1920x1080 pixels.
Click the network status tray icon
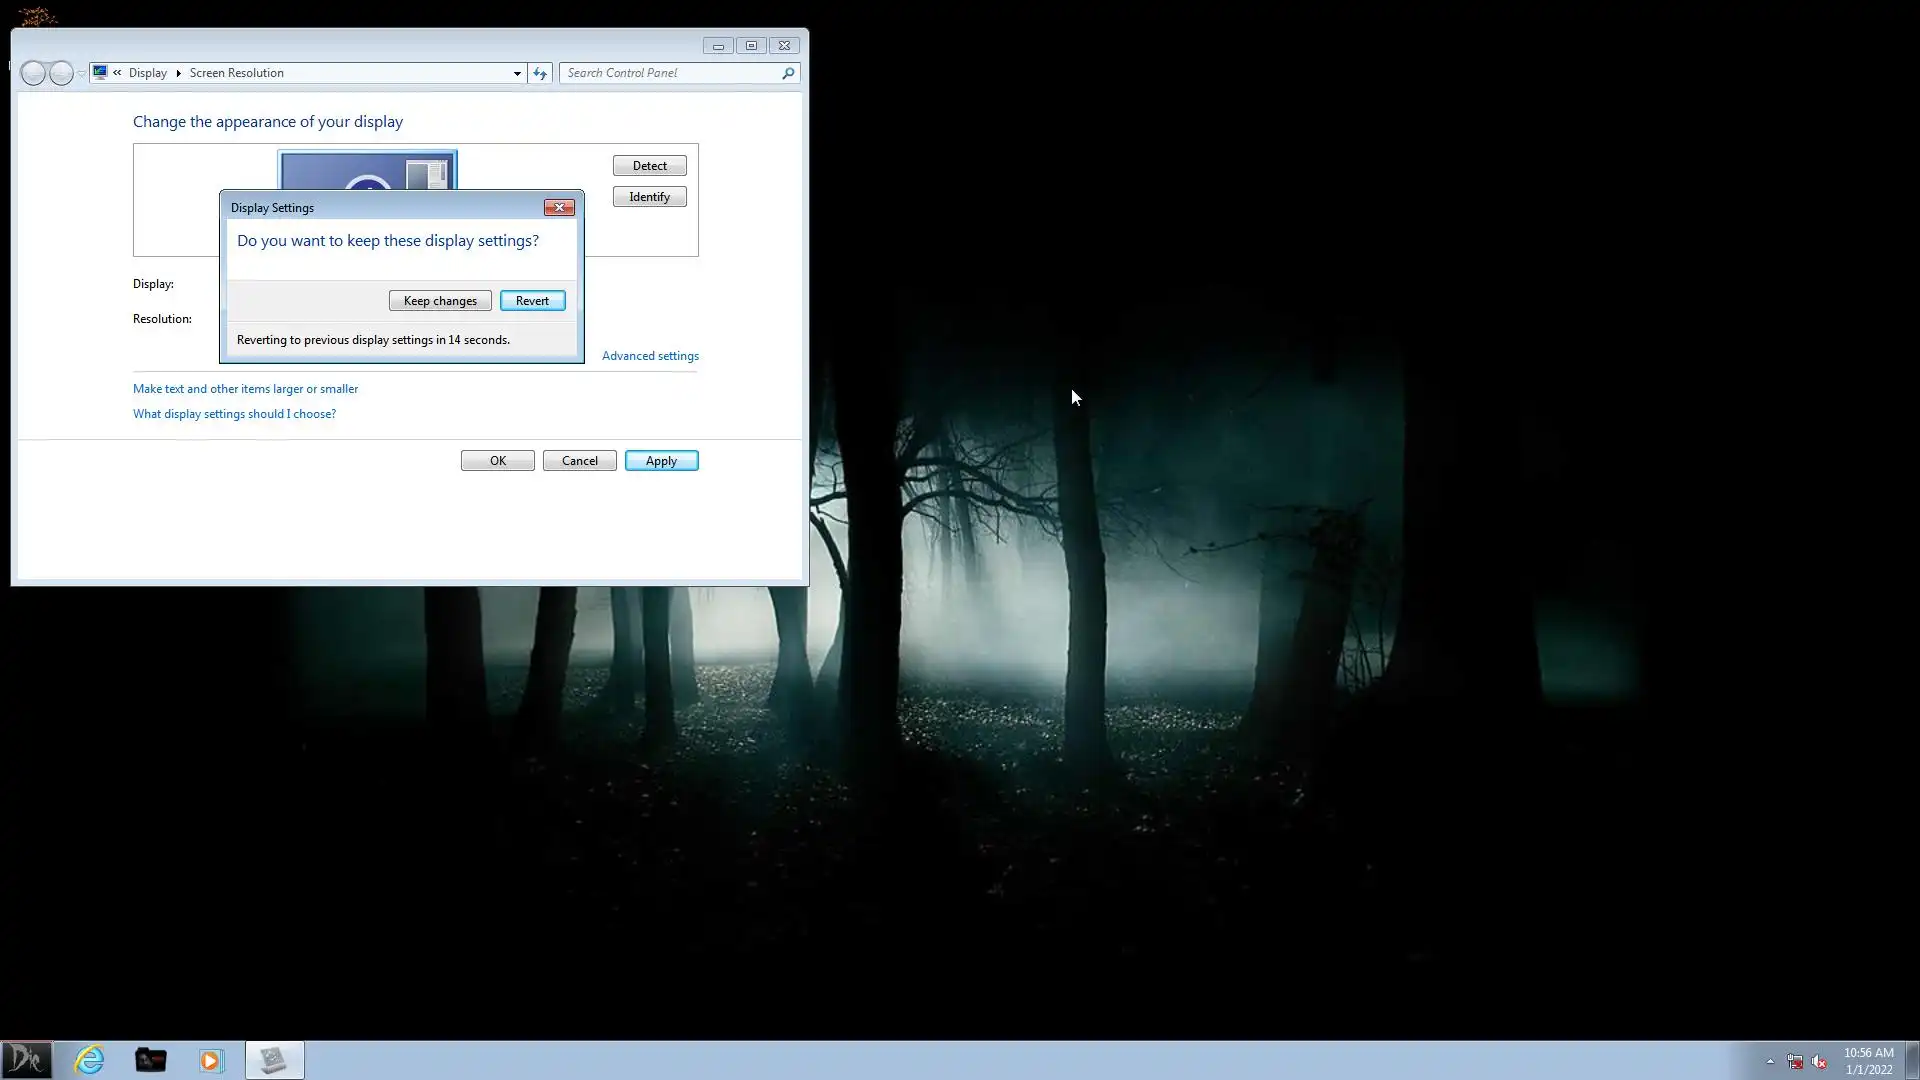pyautogui.click(x=1795, y=1061)
